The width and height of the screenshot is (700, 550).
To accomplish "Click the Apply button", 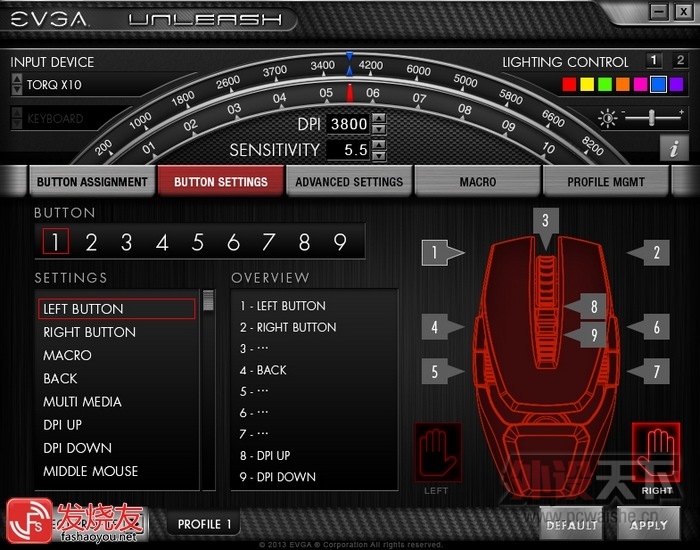I will 649,524.
